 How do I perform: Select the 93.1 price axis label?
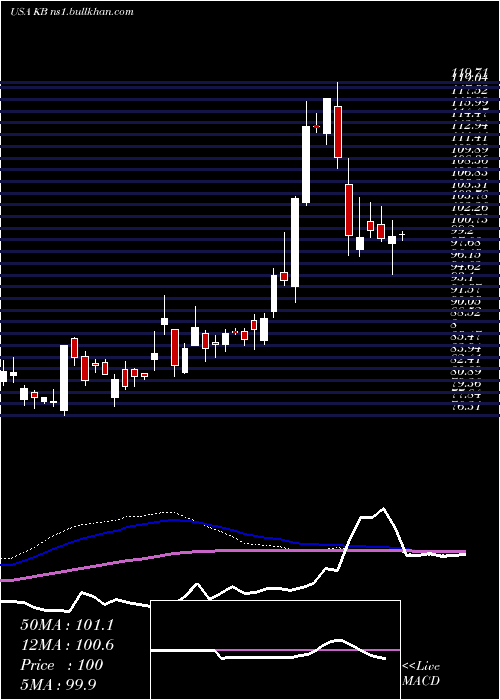click(462, 278)
